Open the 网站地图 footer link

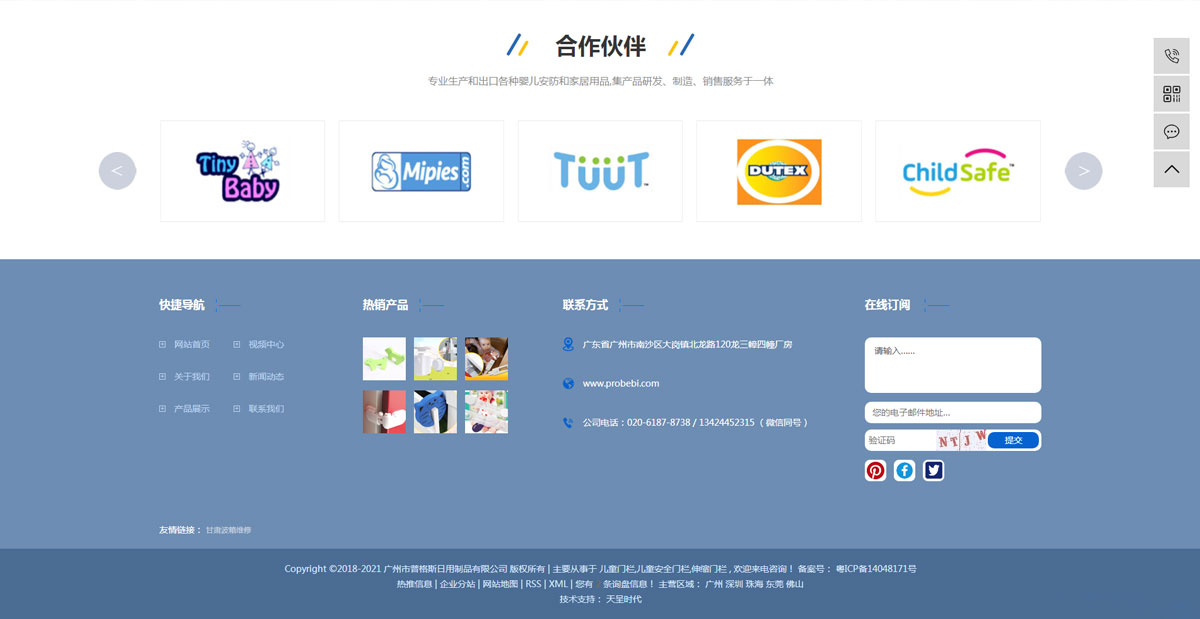point(501,584)
